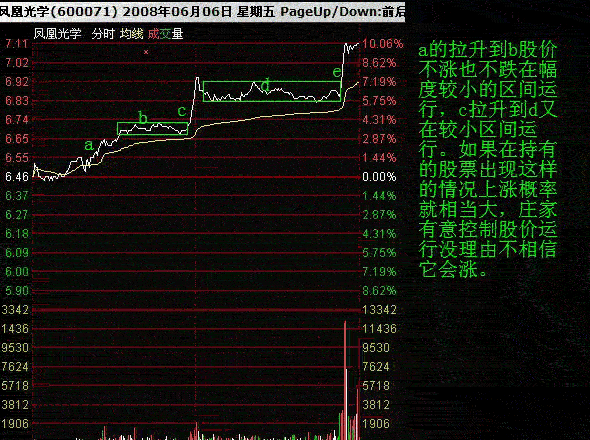This screenshot has width=590, height=440.
Task: Click the 6.46 opening price label
Action: click(17, 177)
